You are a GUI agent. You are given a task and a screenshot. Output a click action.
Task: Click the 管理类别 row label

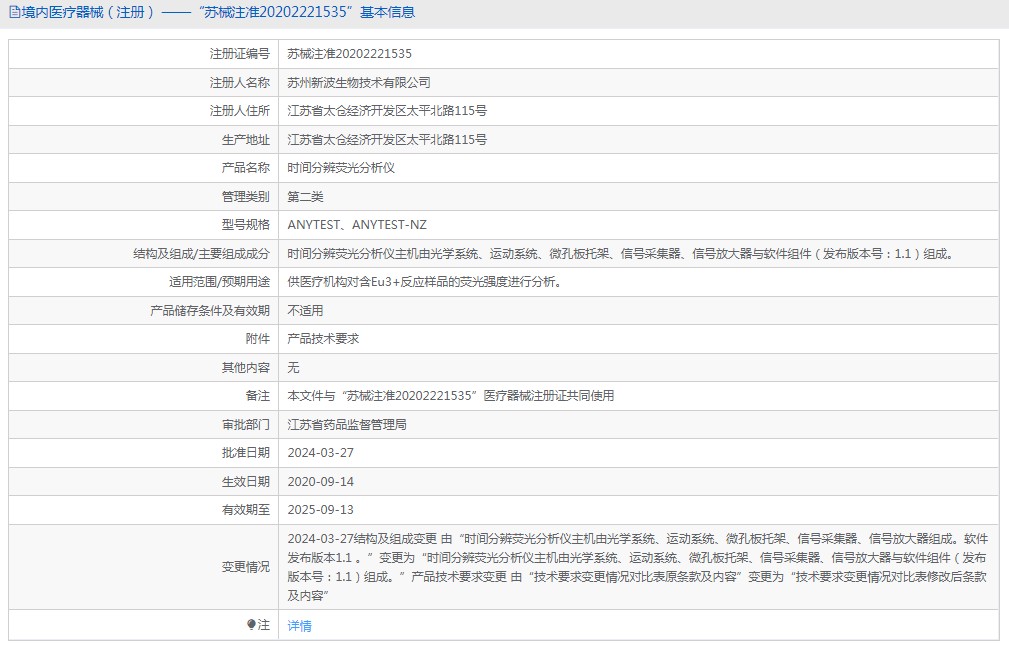click(x=246, y=196)
